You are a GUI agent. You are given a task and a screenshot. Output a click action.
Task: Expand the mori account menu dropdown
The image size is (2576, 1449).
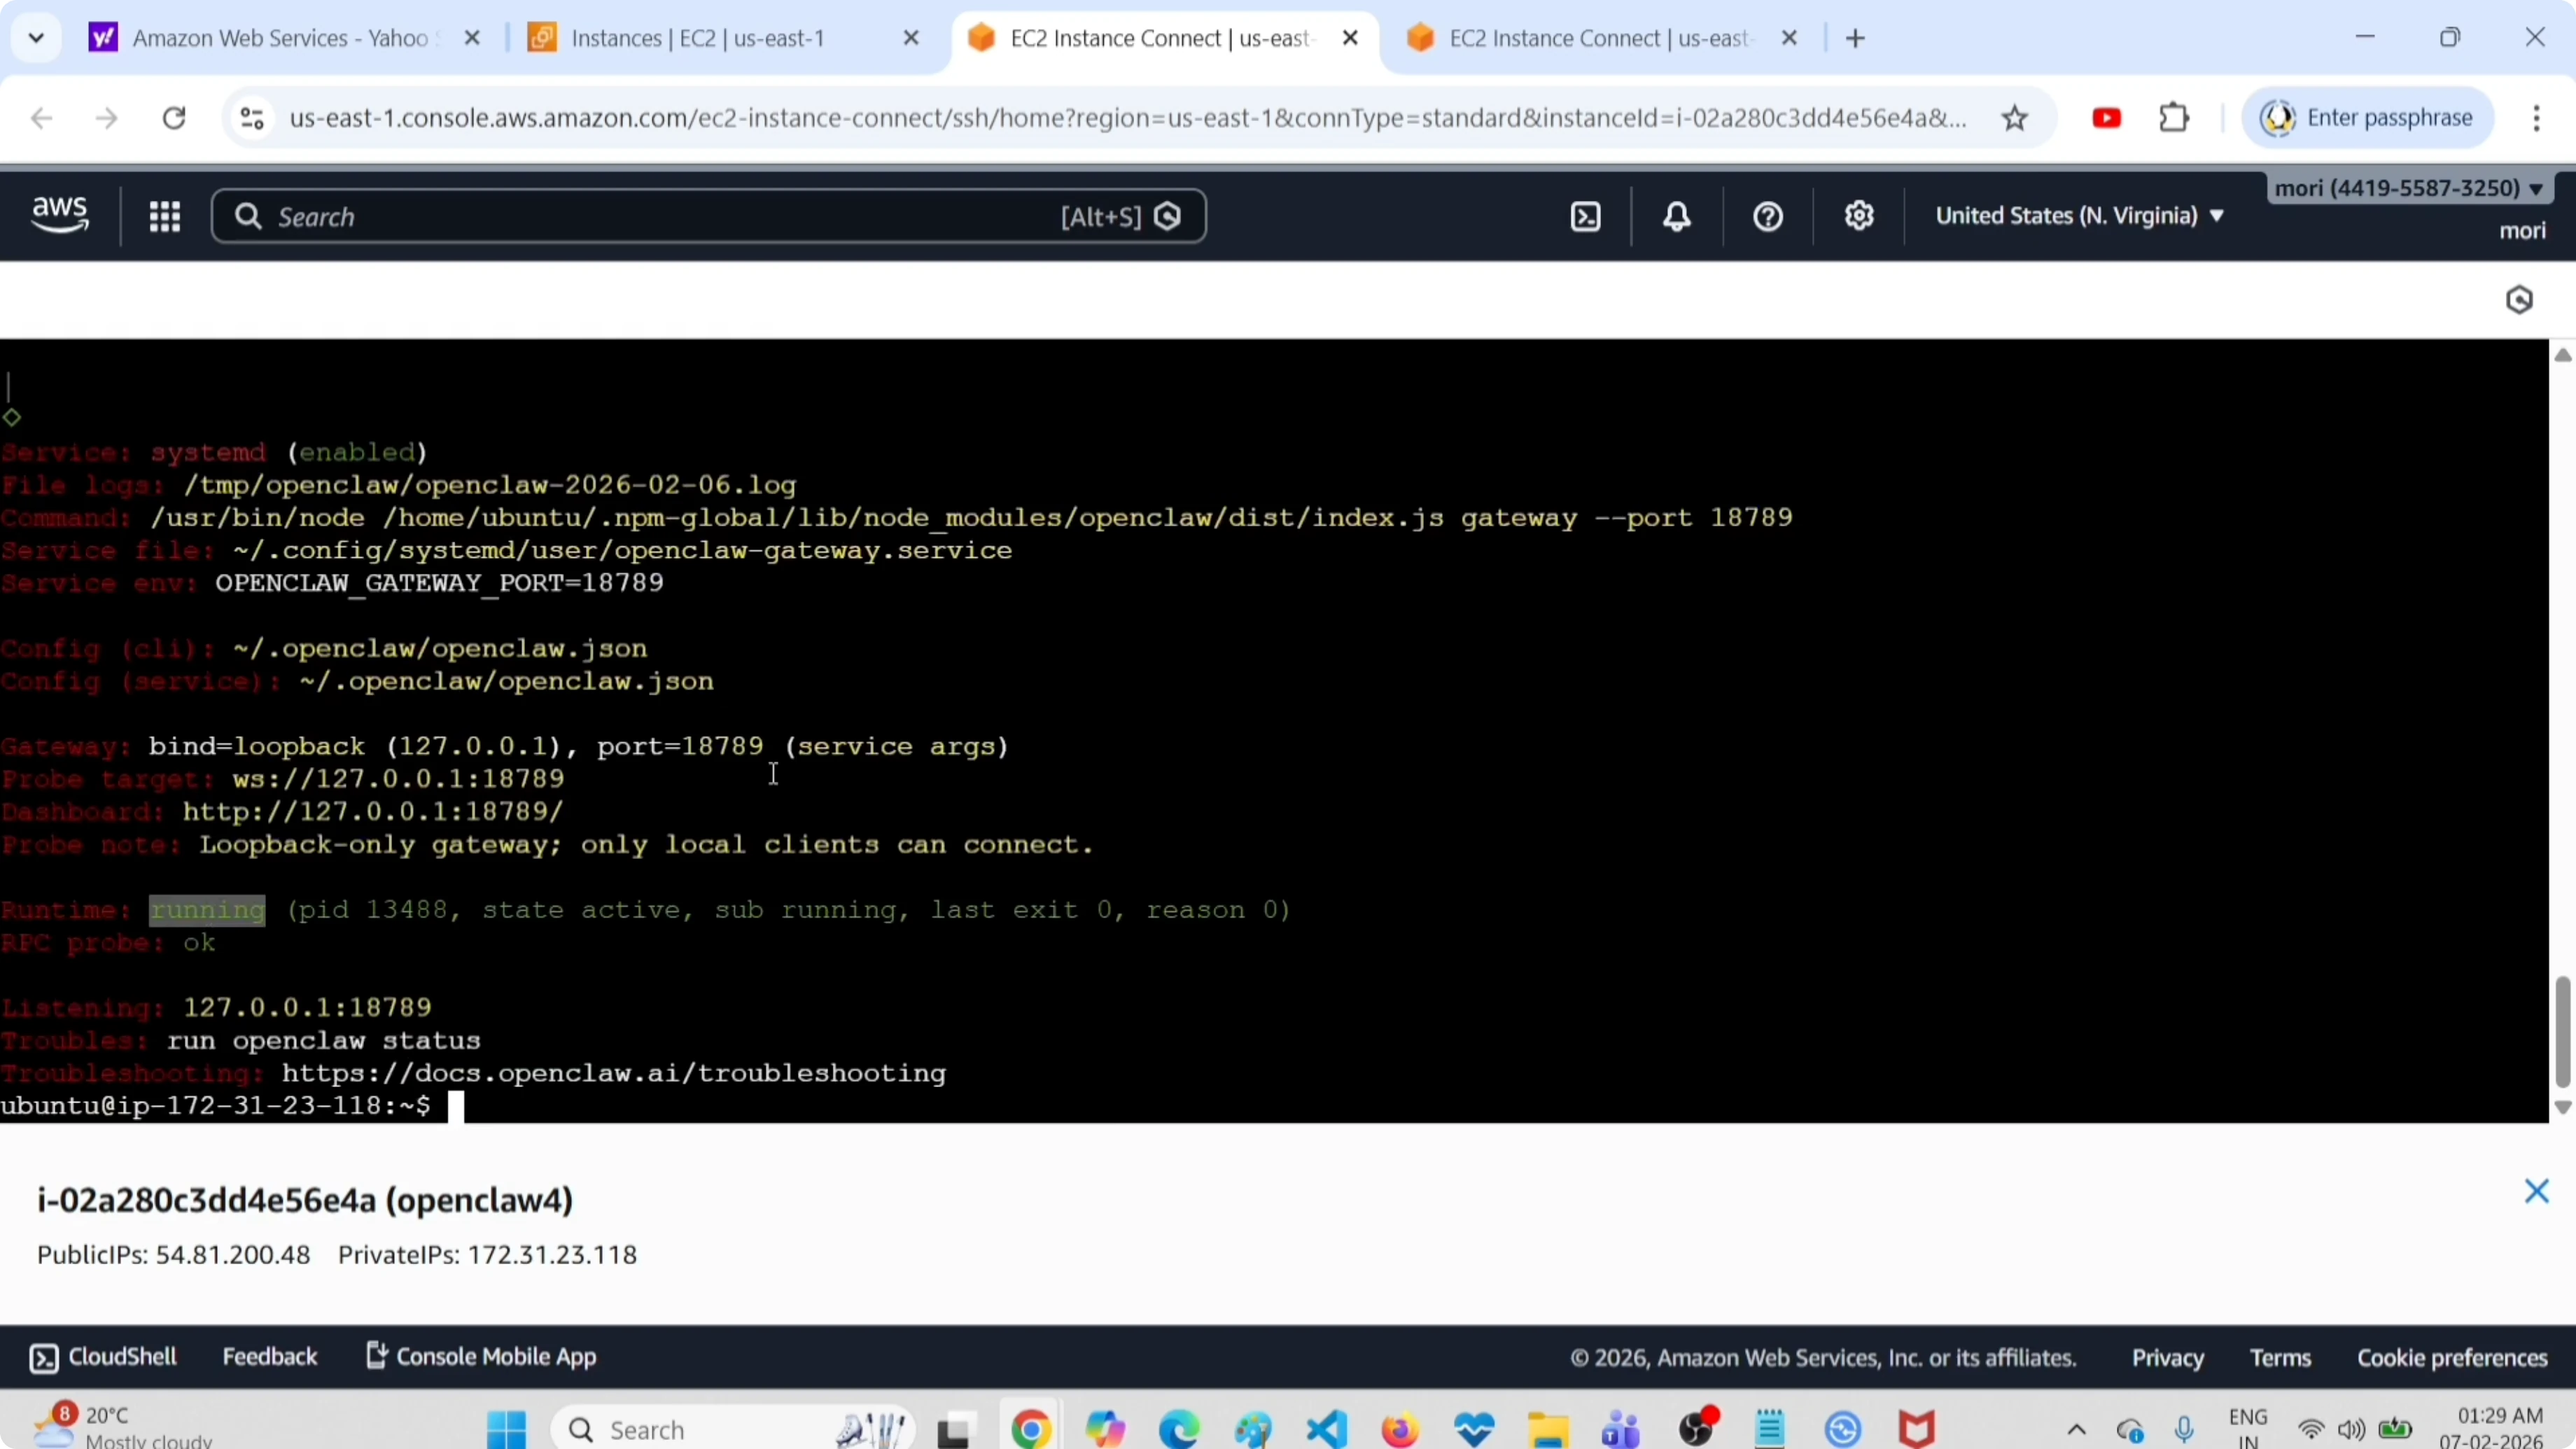pyautogui.click(x=2408, y=189)
